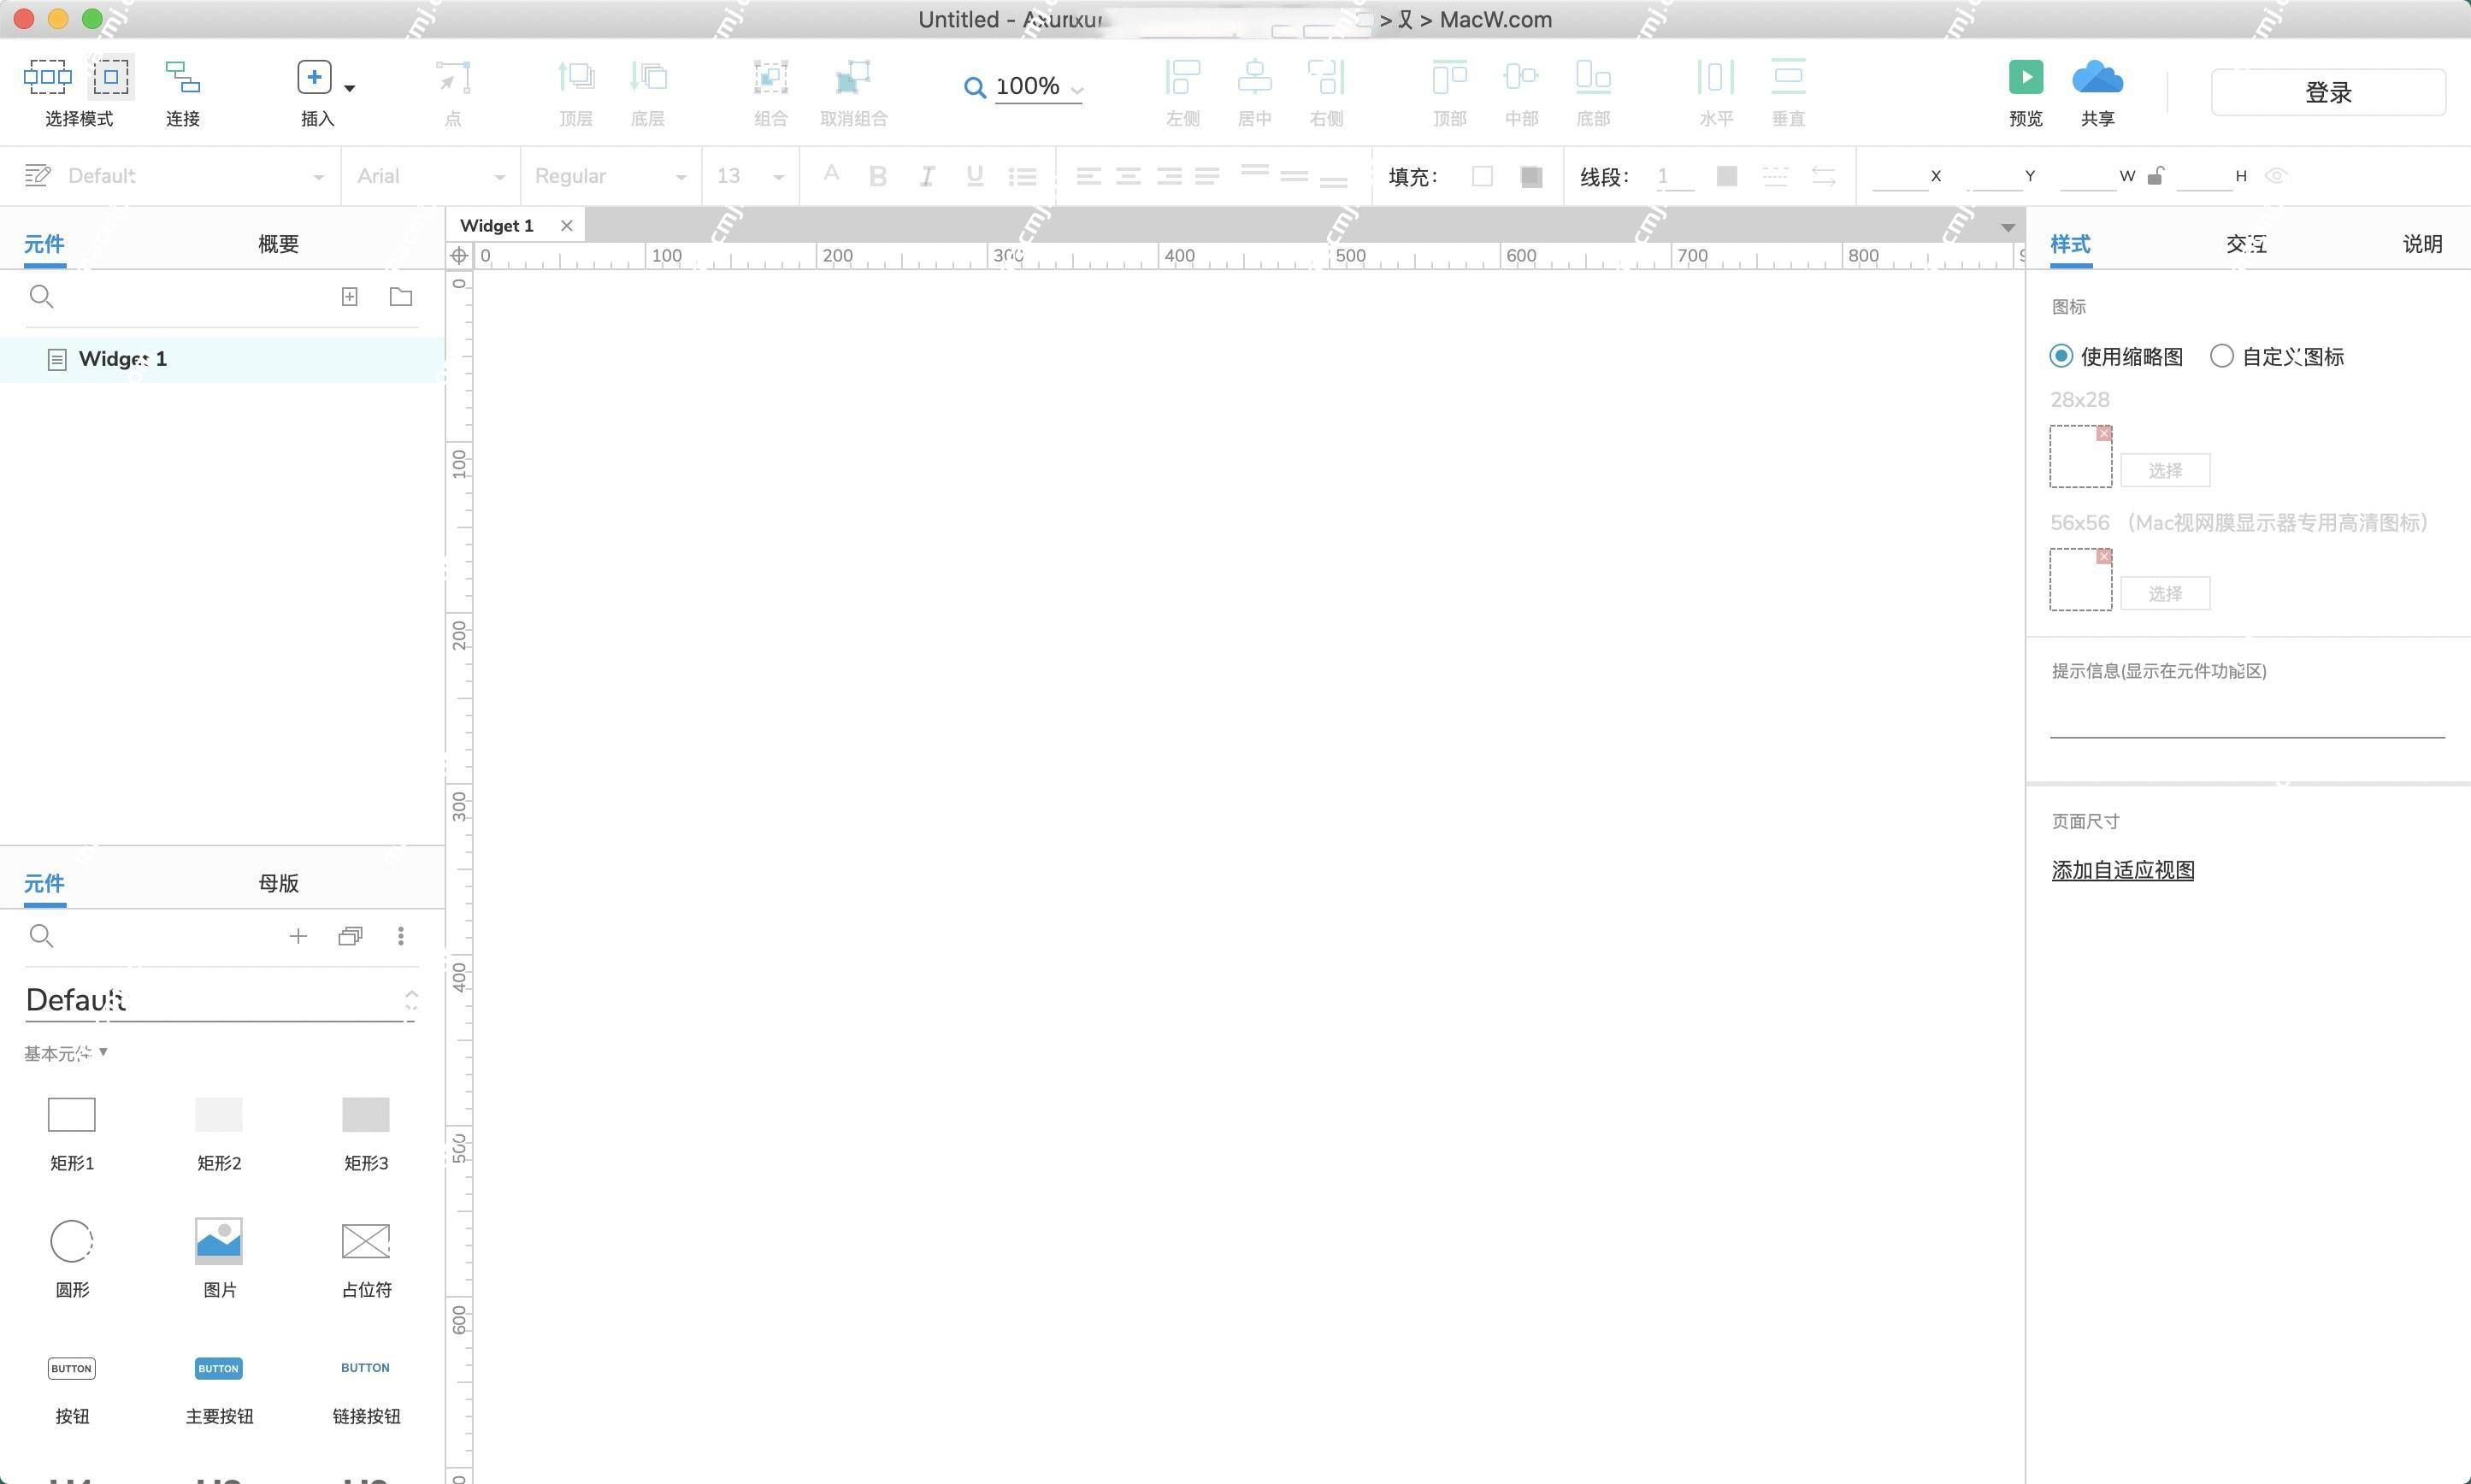Click the add library plus icon
Viewport: 2471px width, 1484px height.
[297, 935]
